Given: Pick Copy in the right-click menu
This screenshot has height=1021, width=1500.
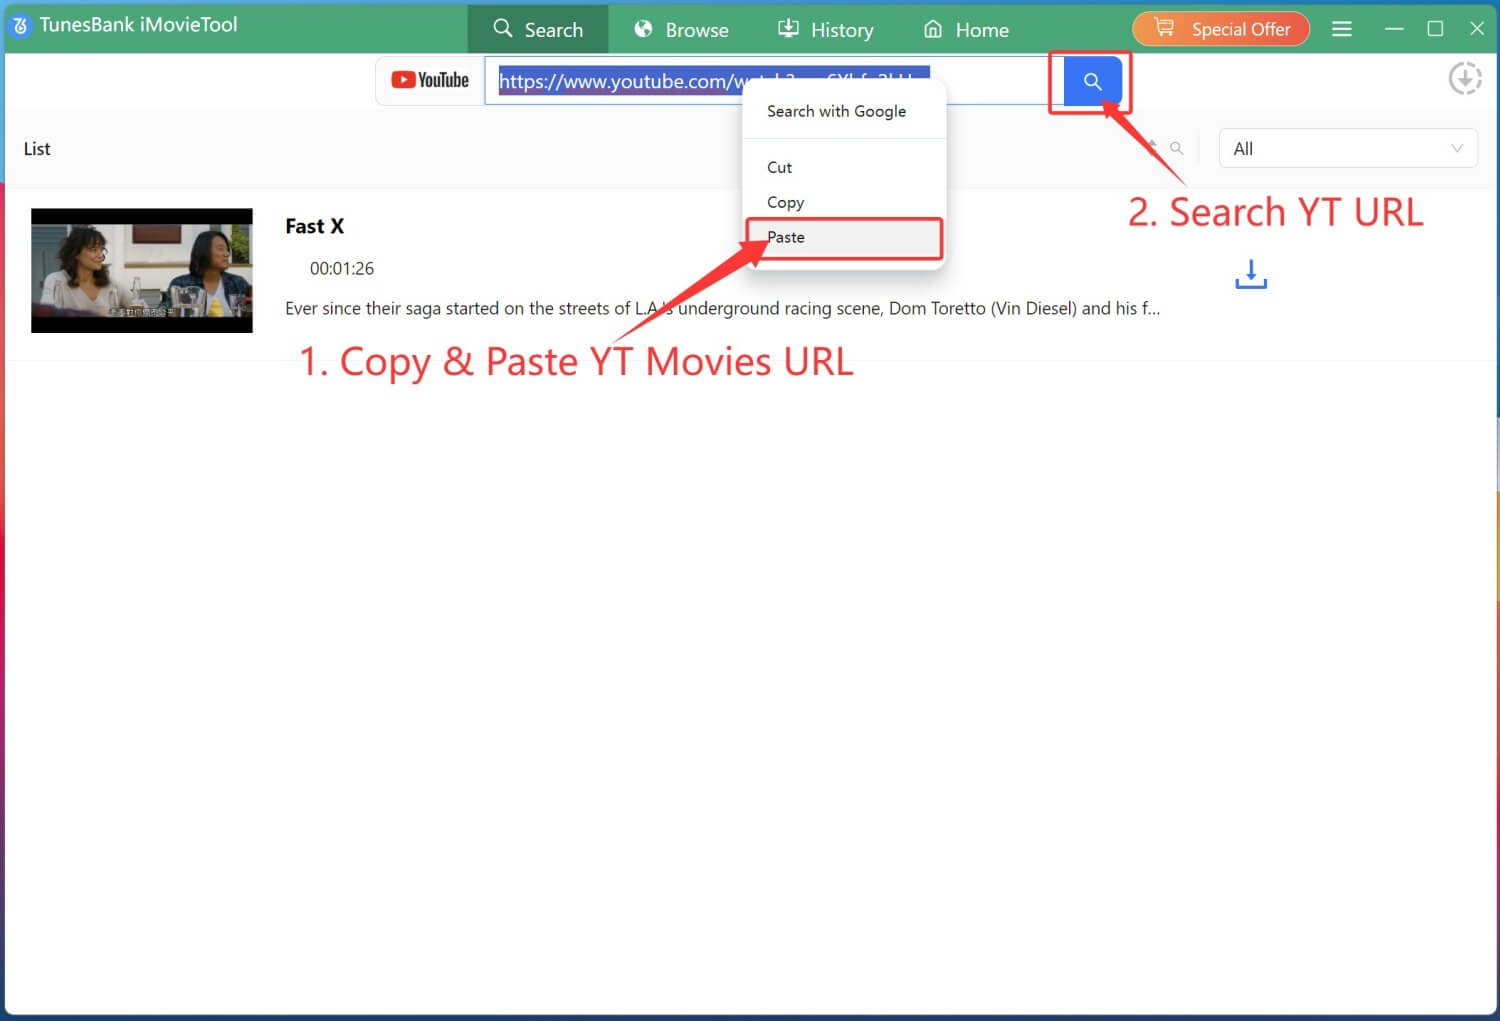Looking at the screenshot, I should pyautogui.click(x=784, y=202).
